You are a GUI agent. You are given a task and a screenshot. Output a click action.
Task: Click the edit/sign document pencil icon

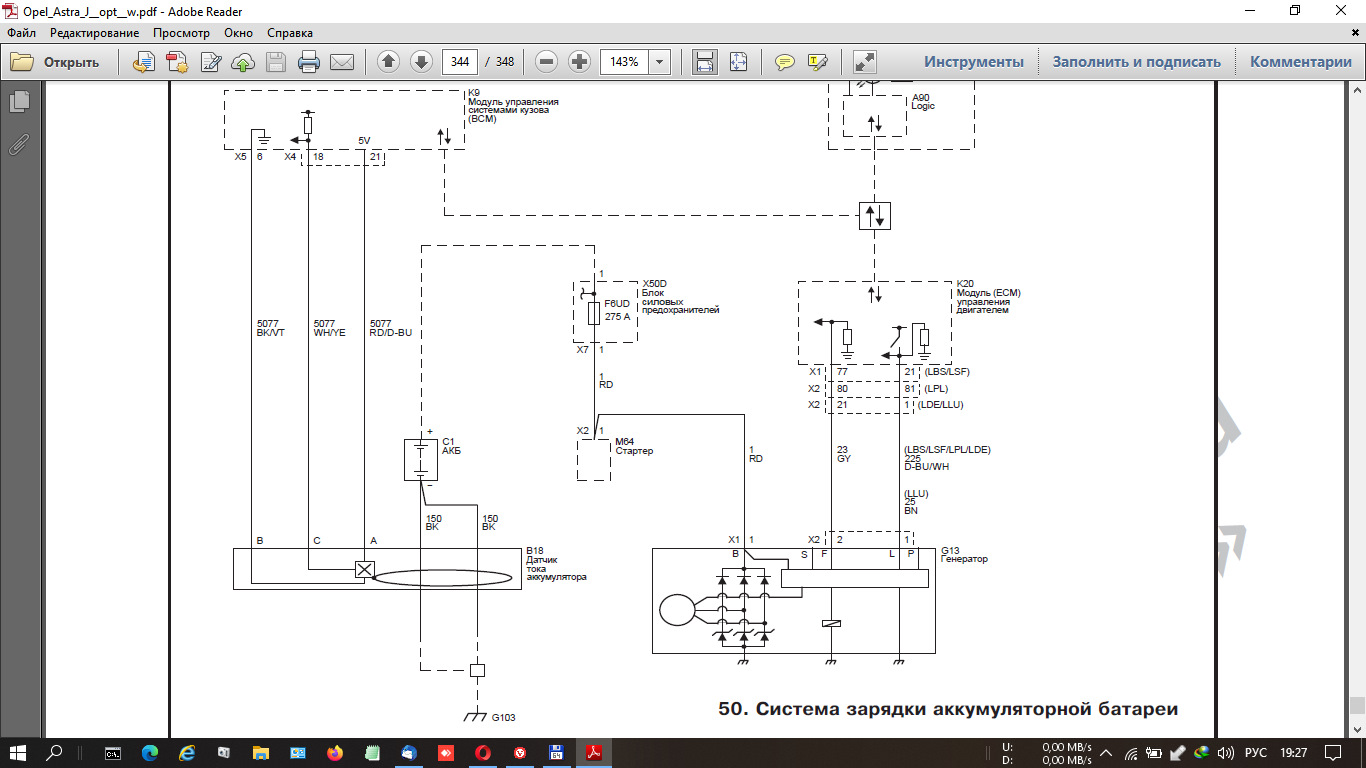pos(211,62)
